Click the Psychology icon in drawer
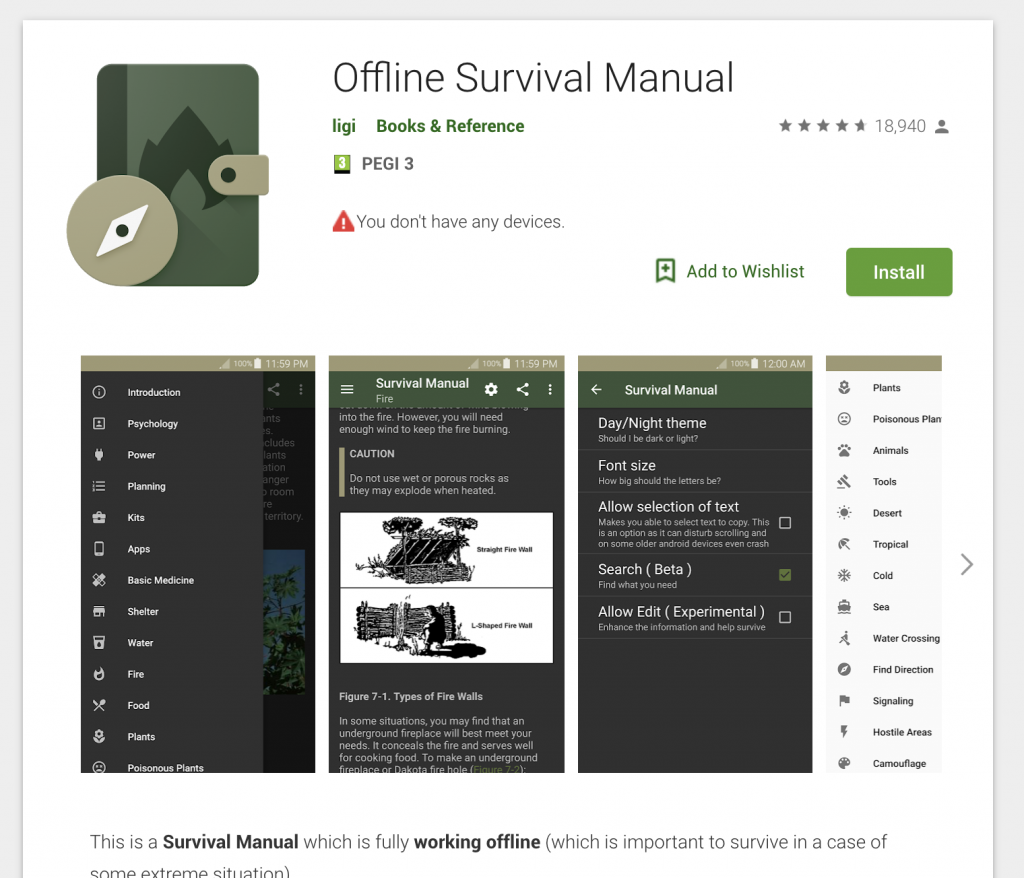 point(99,423)
